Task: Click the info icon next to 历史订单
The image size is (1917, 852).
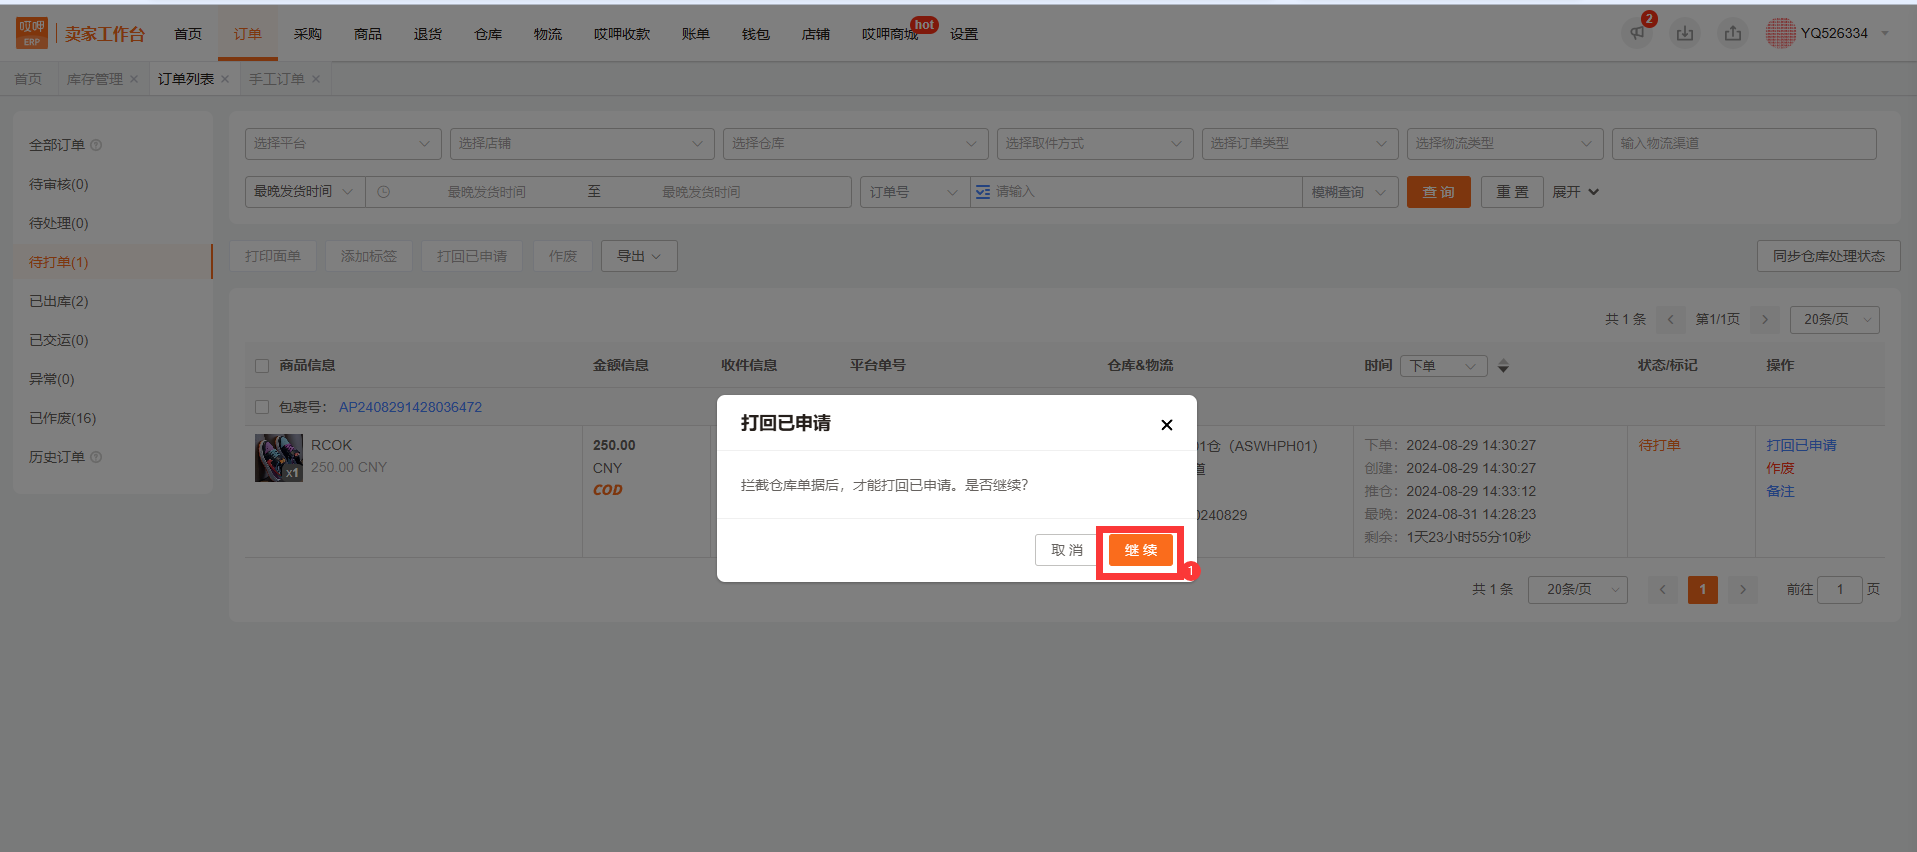Action: coord(96,457)
